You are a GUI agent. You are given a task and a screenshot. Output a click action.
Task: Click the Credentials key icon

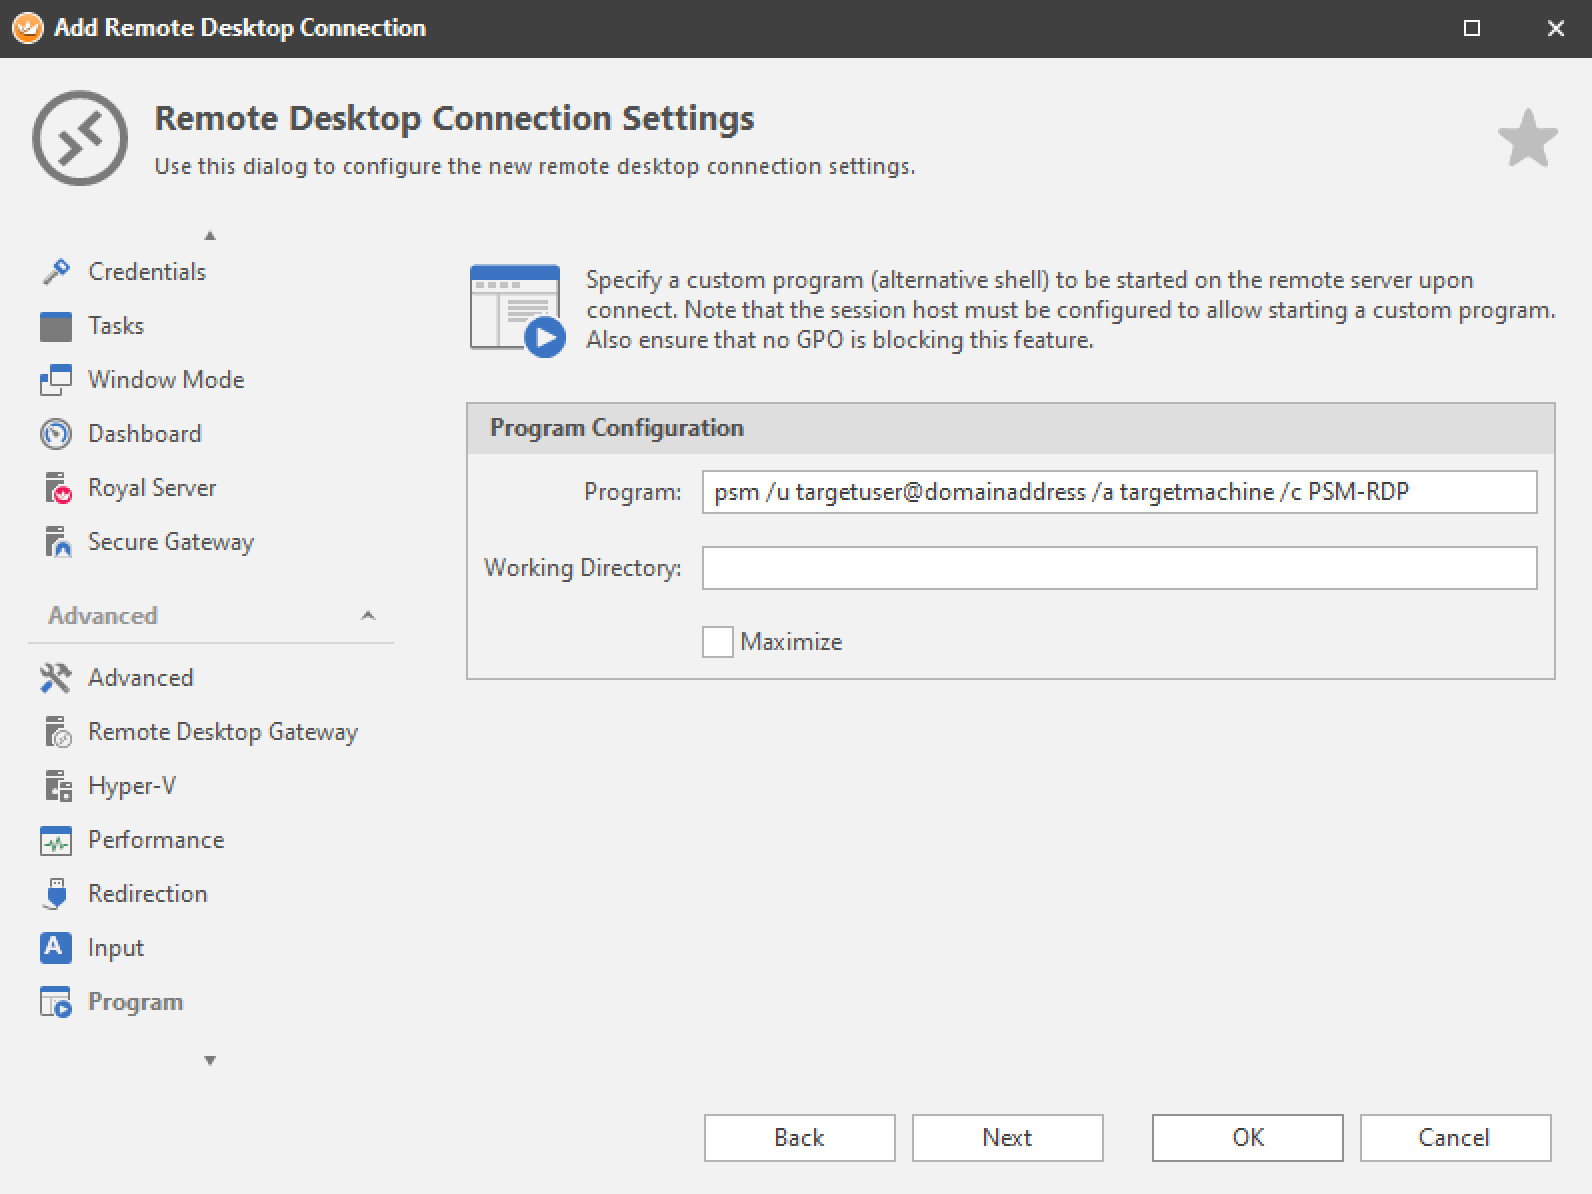[x=56, y=271]
